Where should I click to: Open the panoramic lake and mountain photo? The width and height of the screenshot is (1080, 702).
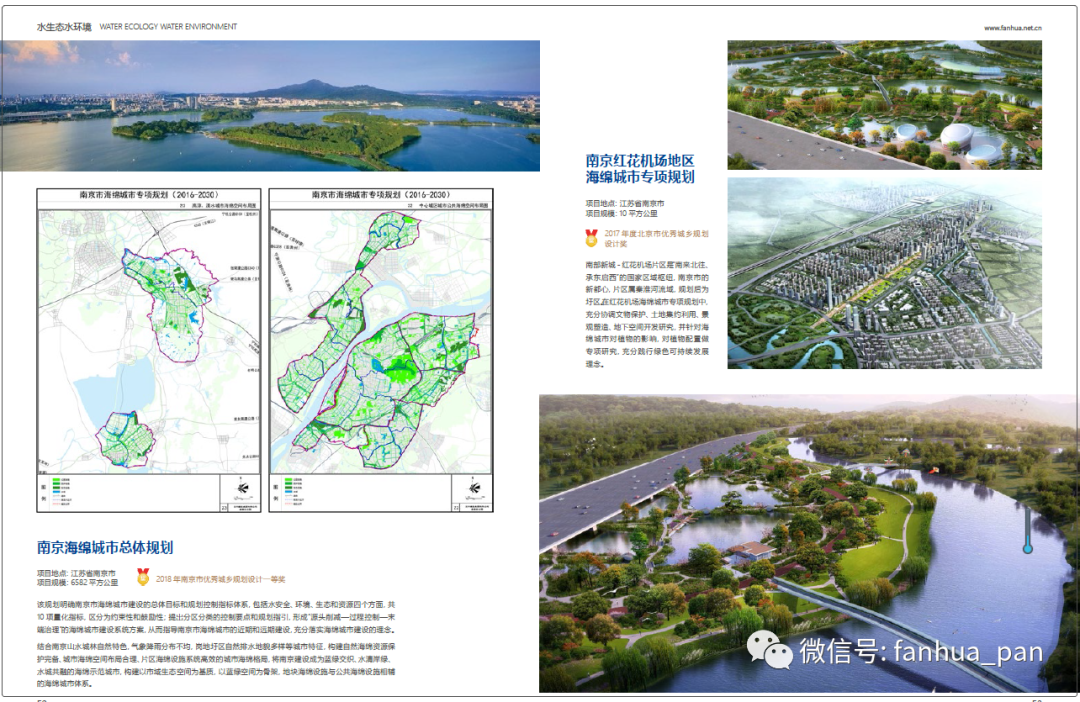[x=270, y=106]
